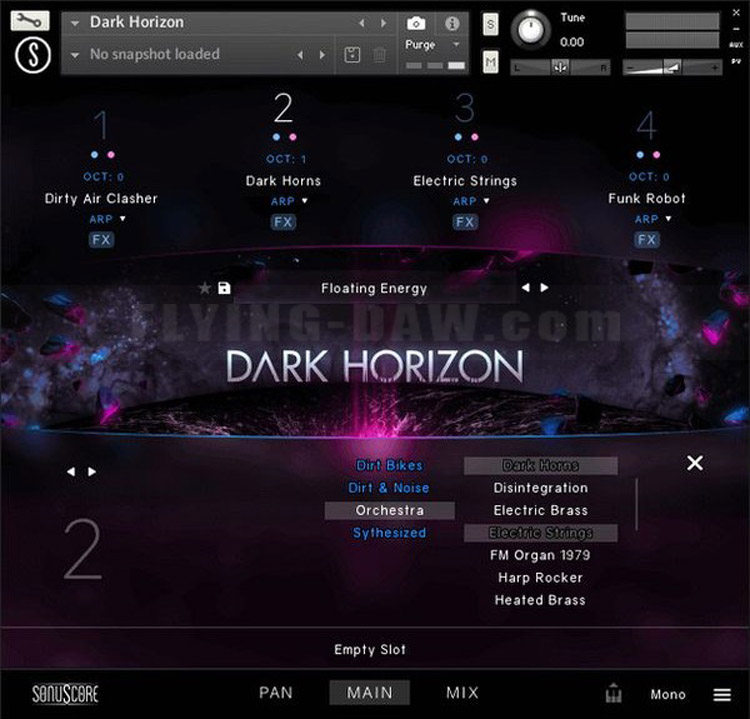Toggle FX for Dark Horns layer

283,222
